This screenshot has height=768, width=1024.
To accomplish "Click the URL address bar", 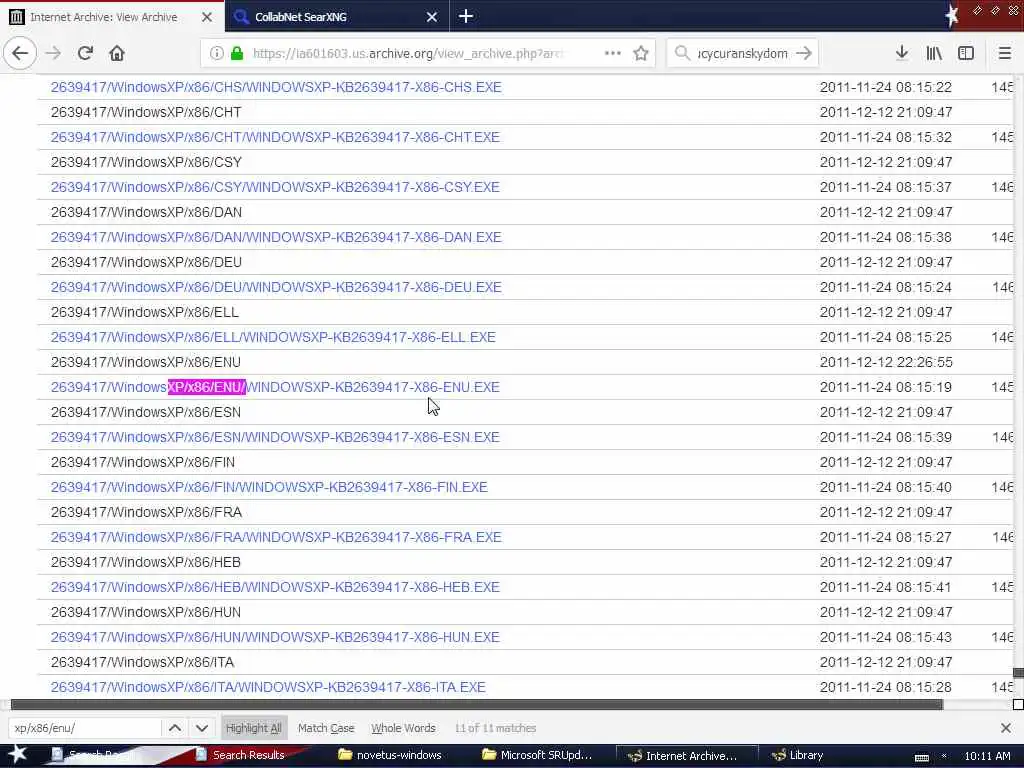I will 408,53.
